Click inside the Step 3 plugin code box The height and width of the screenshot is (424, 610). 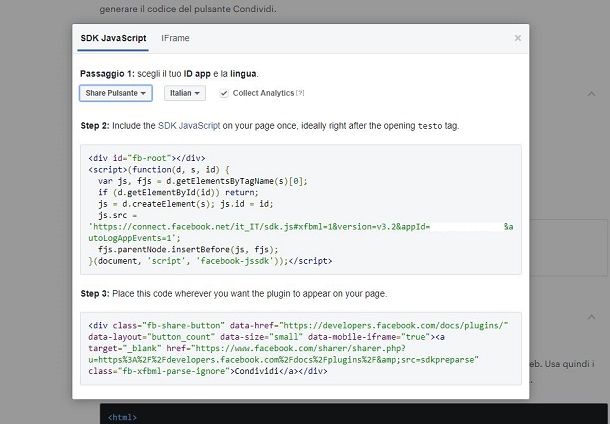tap(301, 349)
